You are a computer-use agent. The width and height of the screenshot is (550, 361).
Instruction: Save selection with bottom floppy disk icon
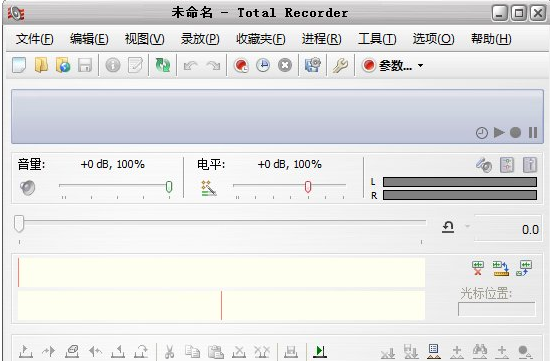coord(291,352)
